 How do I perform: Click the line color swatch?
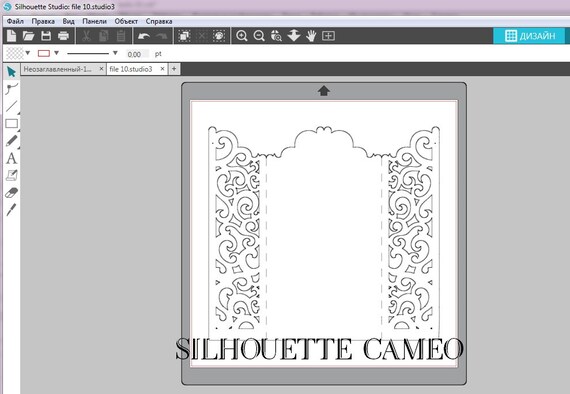pos(44,53)
